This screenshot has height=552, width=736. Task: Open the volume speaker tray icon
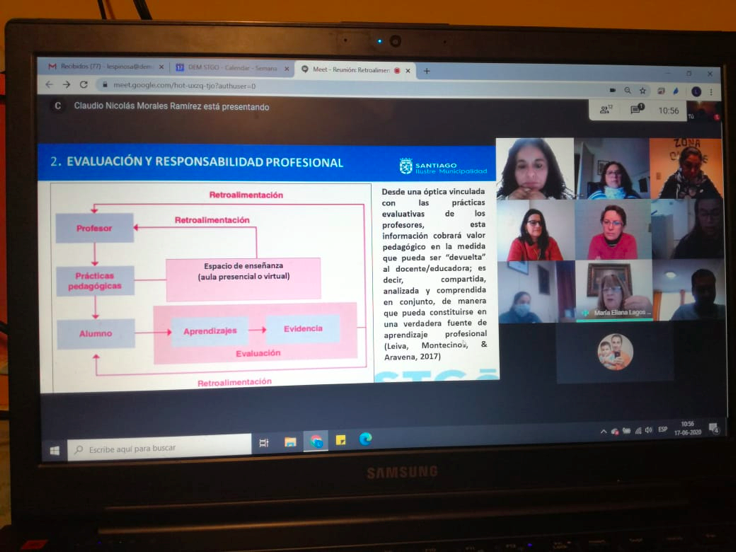[649, 430]
